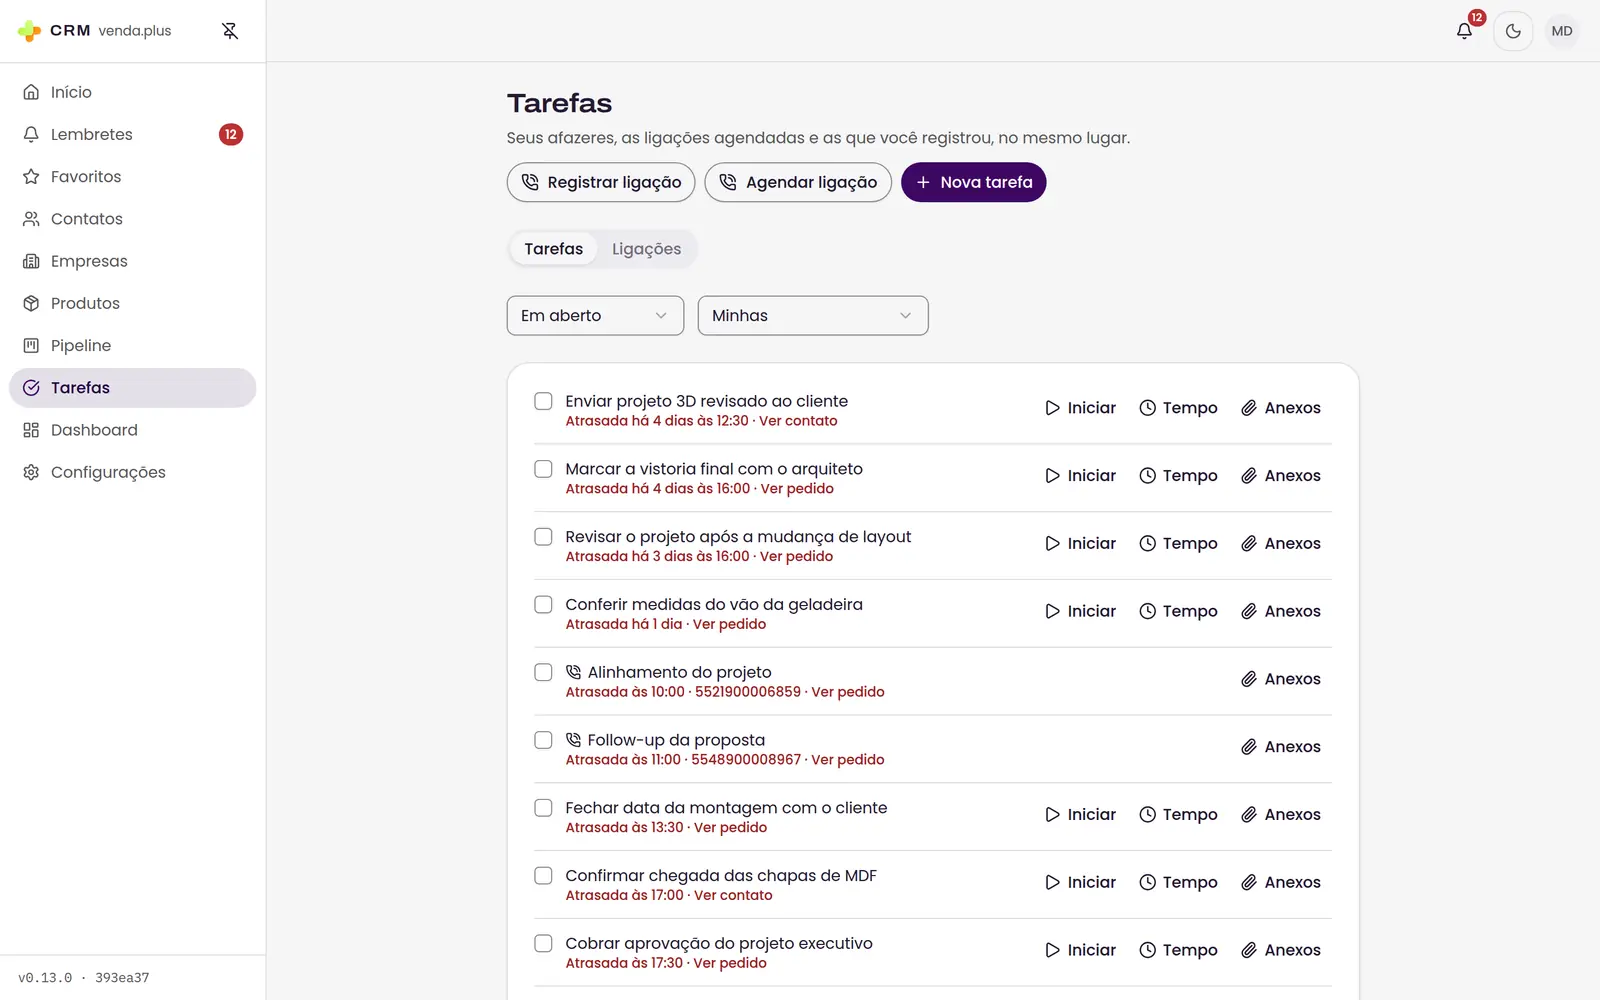This screenshot has width=1600, height=1000.
Task: Click the Registrar ligação button
Action: coord(601,182)
